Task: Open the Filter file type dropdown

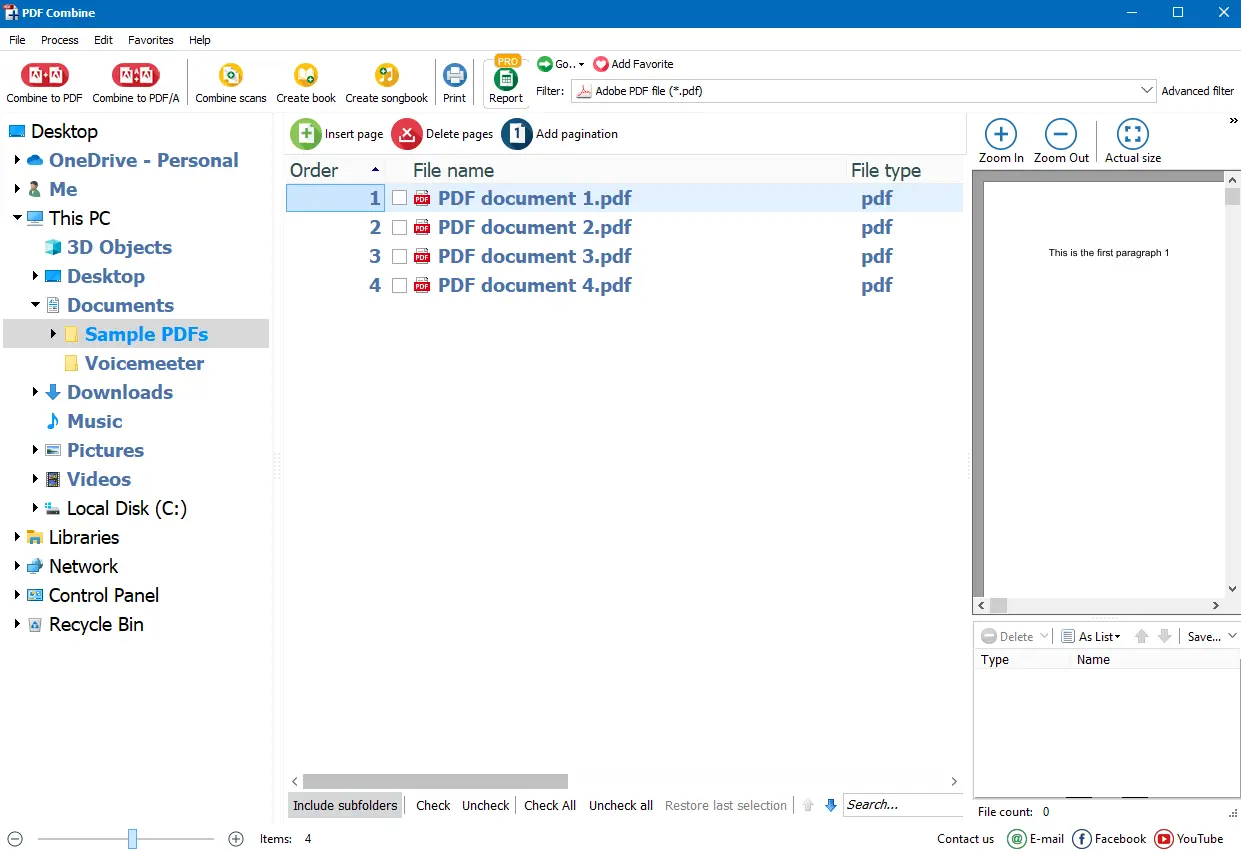Action: 1146,91
